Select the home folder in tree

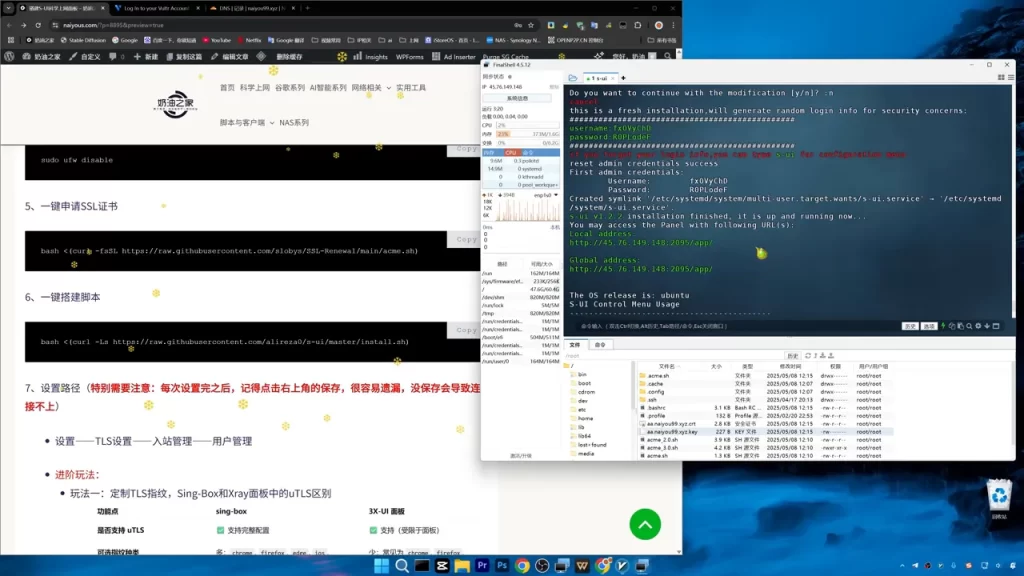pos(584,418)
